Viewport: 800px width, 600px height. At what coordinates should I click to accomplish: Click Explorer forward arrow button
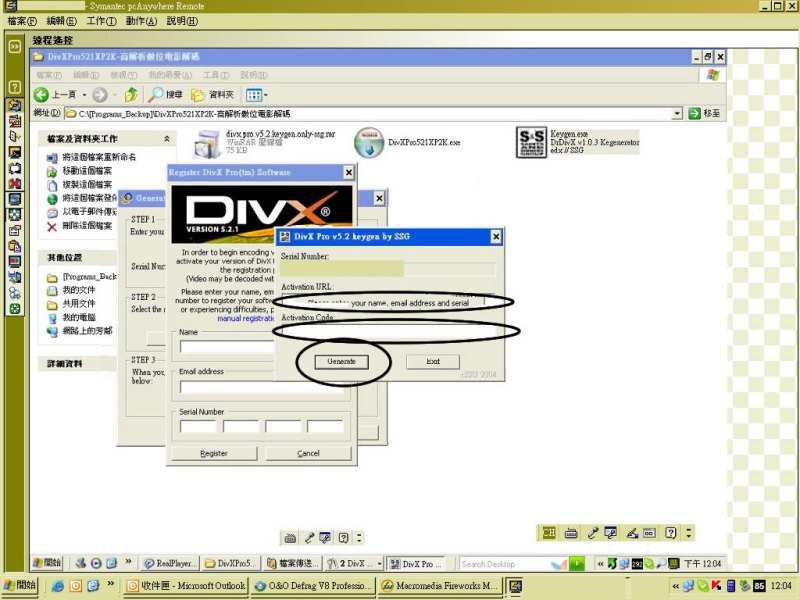[100, 94]
